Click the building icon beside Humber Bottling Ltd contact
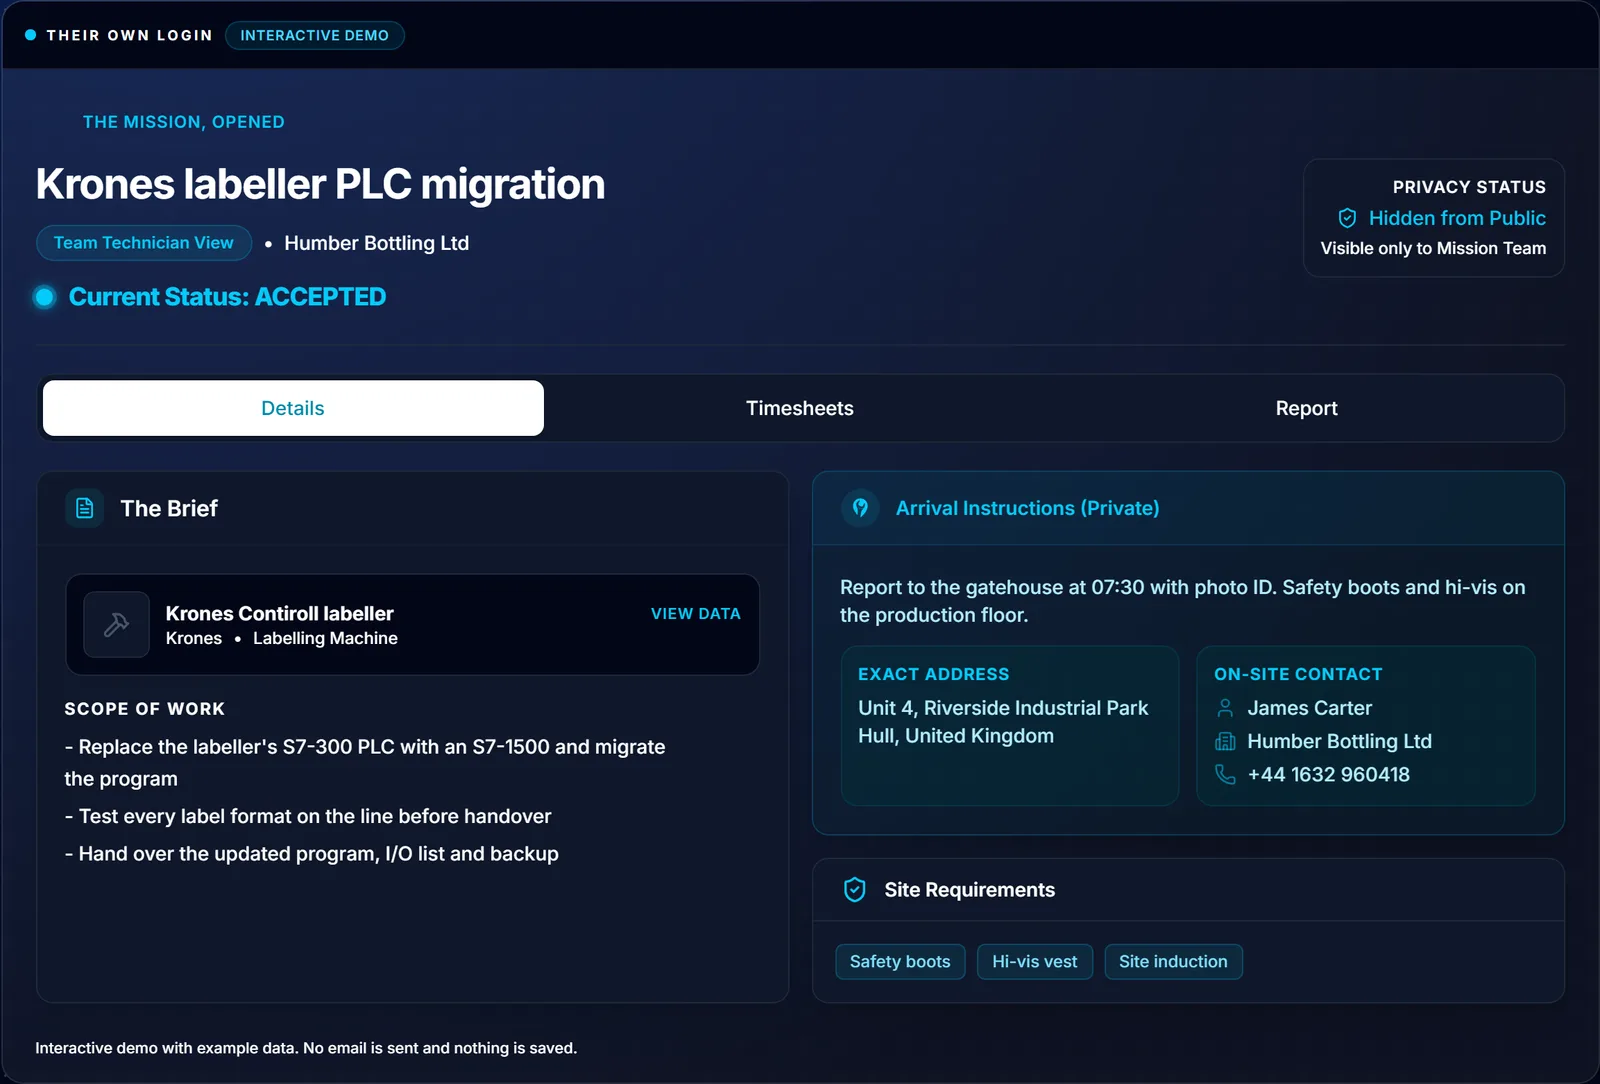The height and width of the screenshot is (1084, 1600). (x=1225, y=741)
